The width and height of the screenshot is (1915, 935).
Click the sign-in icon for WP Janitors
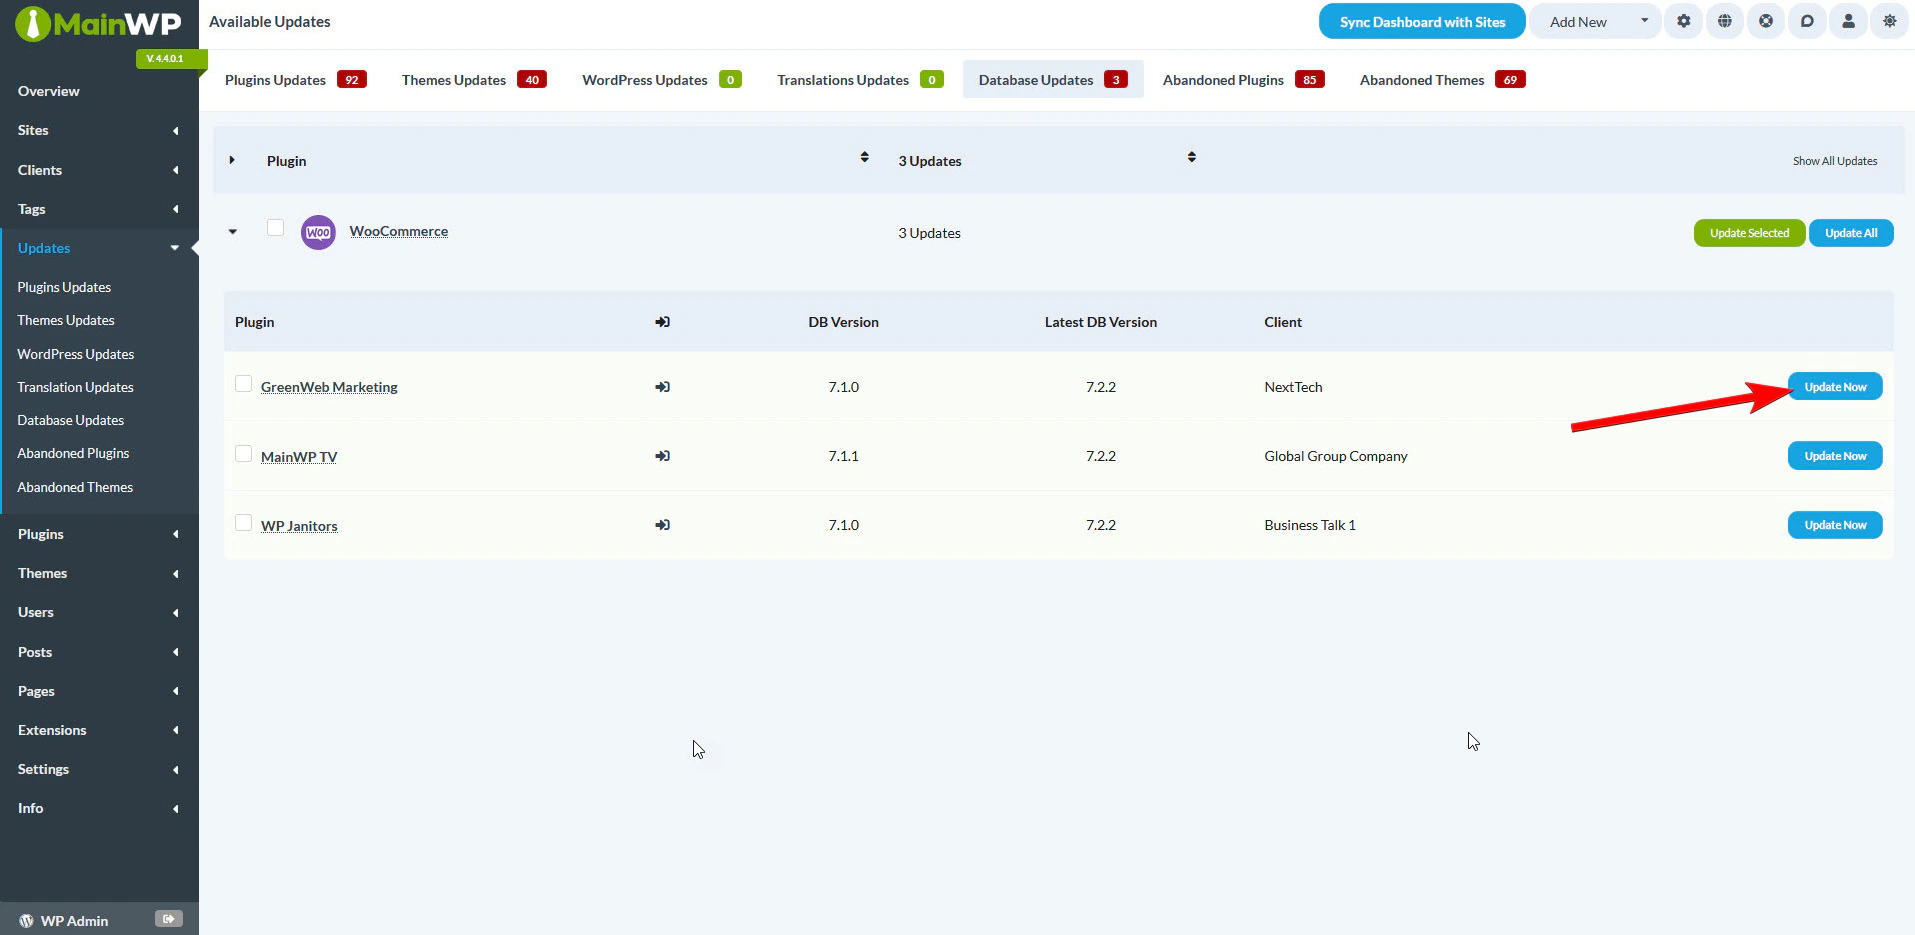[662, 525]
